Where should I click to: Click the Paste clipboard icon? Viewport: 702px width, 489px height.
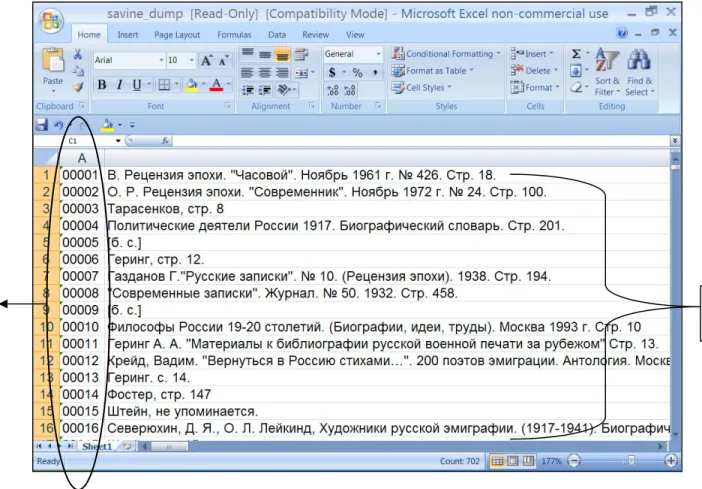coord(53,60)
